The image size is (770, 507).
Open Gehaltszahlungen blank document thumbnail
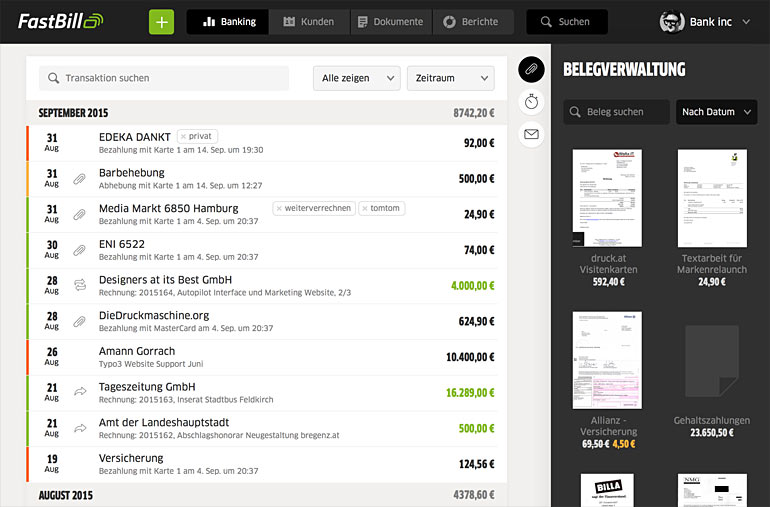(x=712, y=361)
